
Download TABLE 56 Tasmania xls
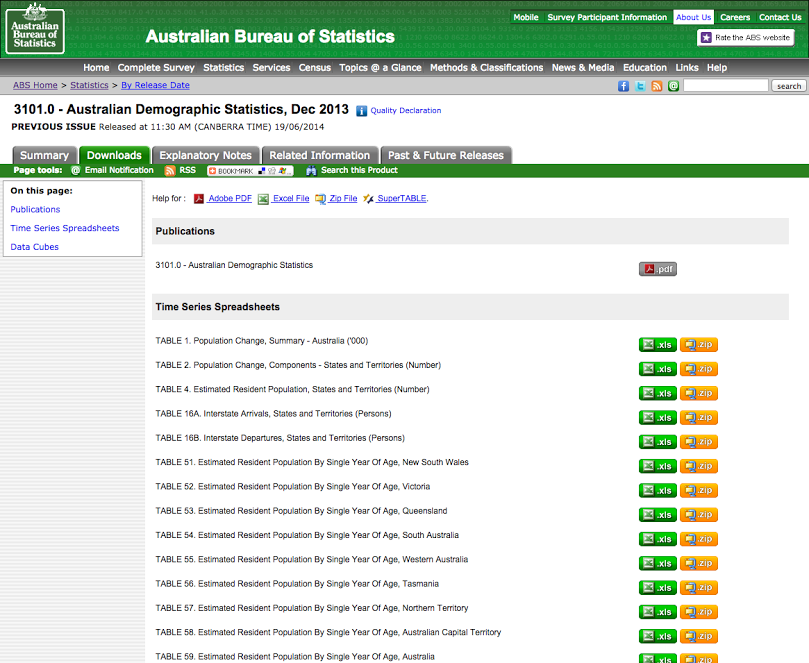point(658,588)
